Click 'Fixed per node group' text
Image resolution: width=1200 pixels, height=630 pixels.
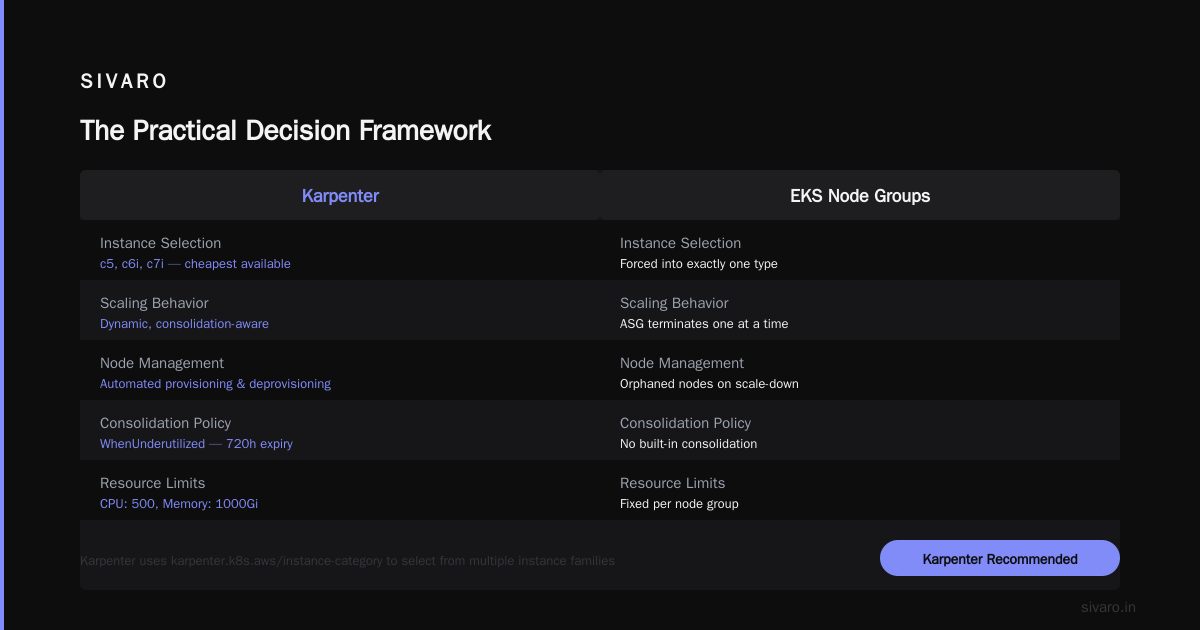679,504
